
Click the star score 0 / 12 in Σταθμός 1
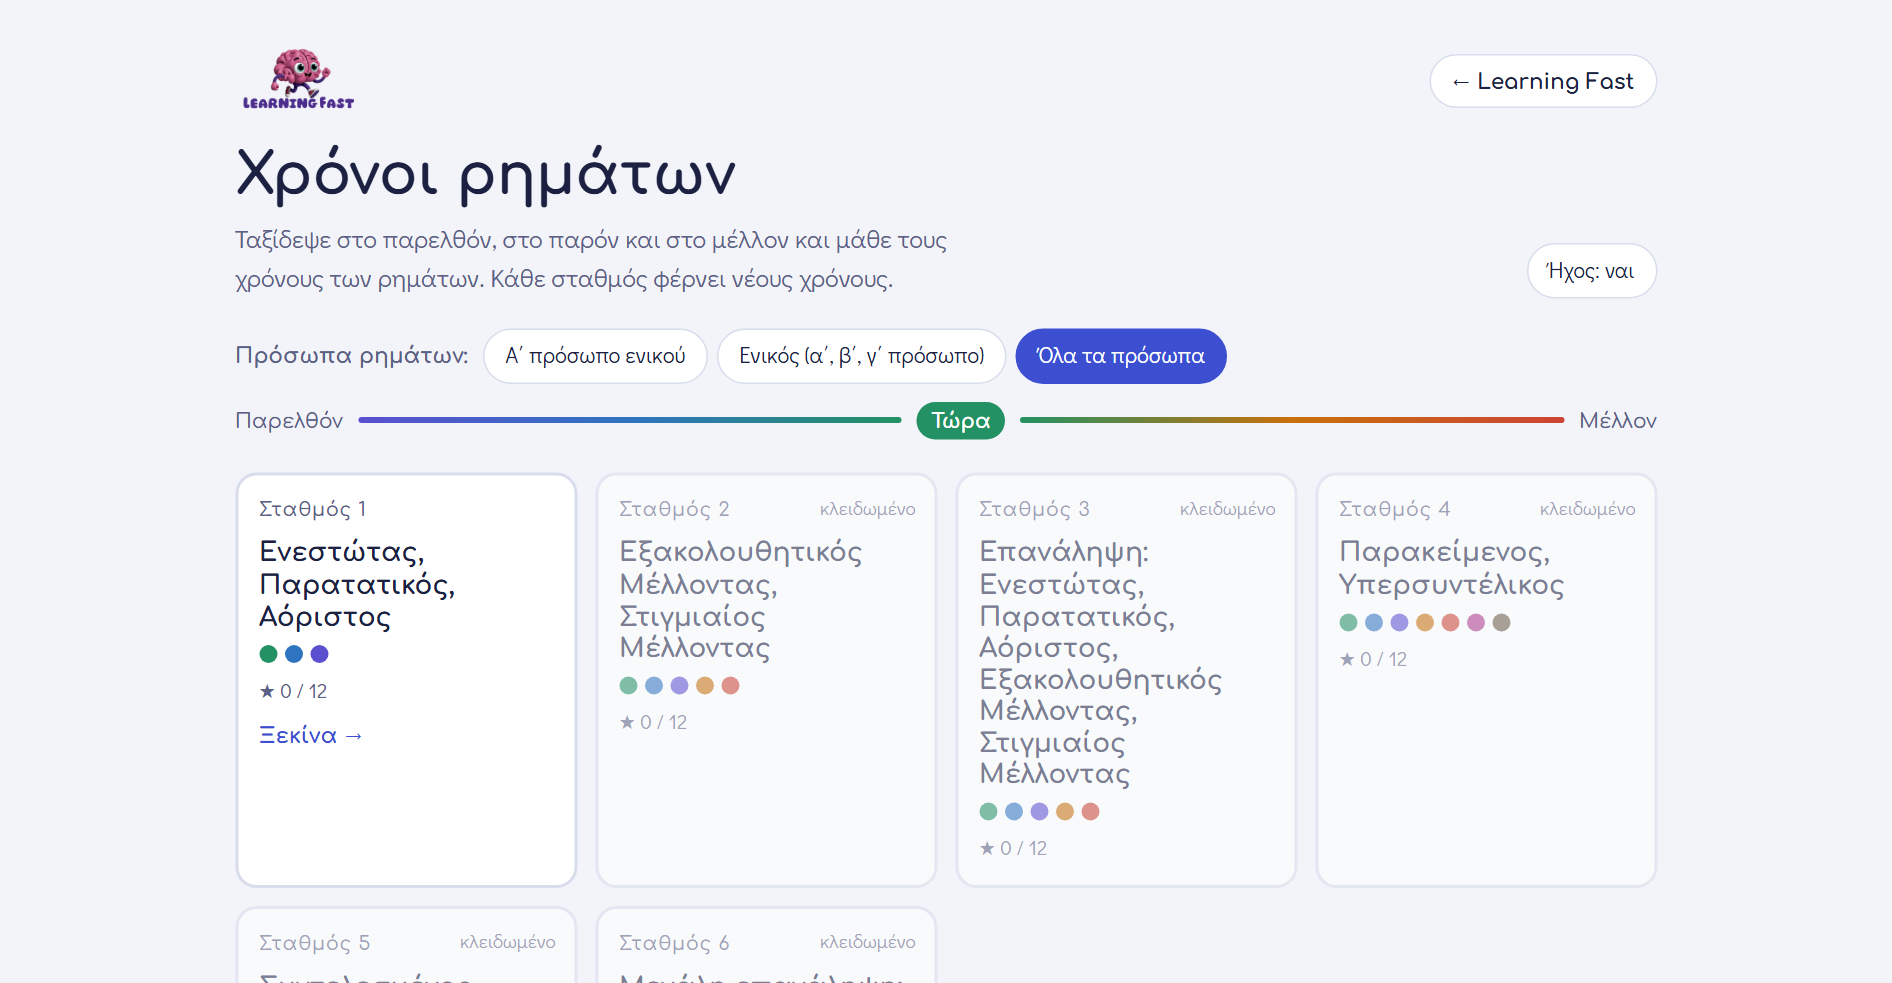tap(293, 691)
